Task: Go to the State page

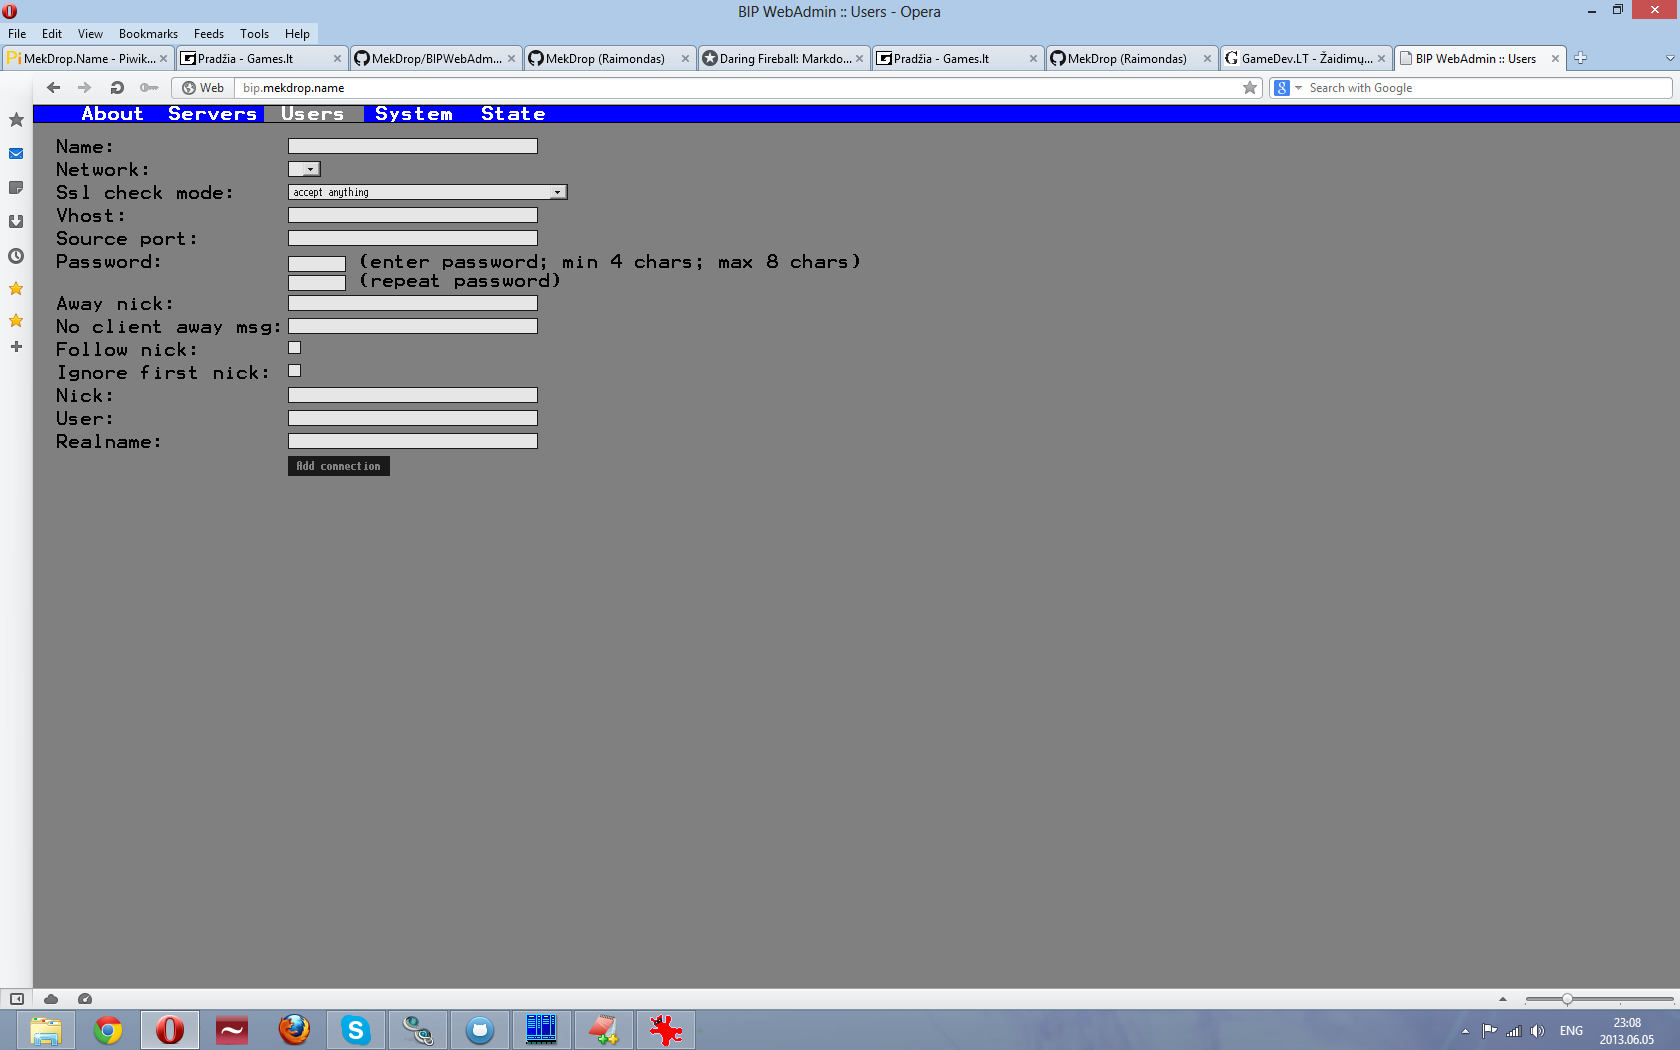Action: click(x=513, y=114)
